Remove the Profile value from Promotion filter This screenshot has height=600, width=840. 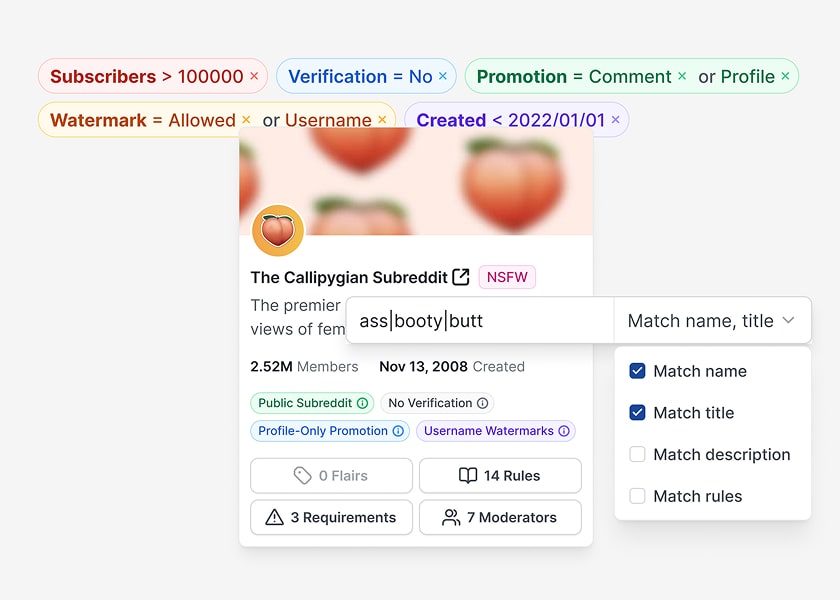pos(785,76)
